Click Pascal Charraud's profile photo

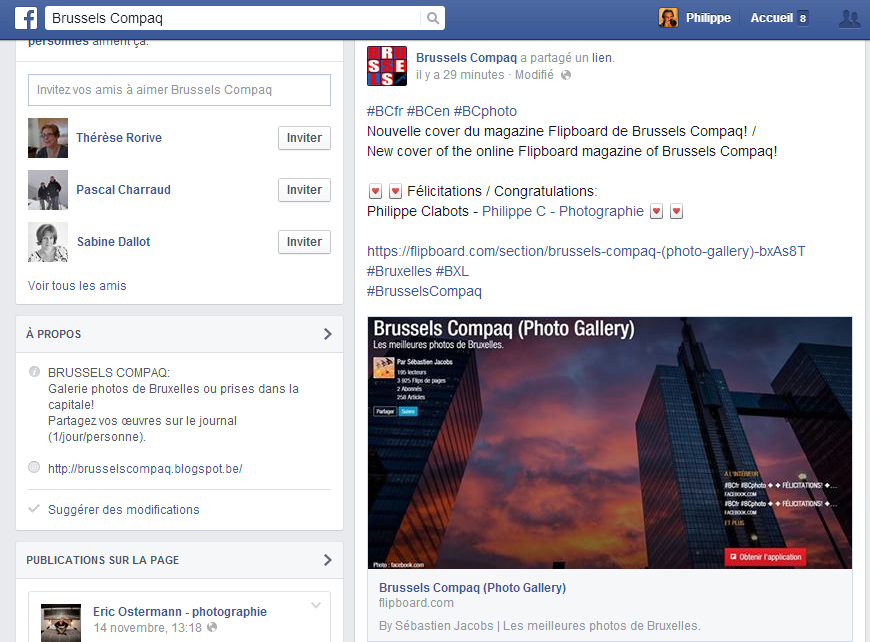pos(48,190)
